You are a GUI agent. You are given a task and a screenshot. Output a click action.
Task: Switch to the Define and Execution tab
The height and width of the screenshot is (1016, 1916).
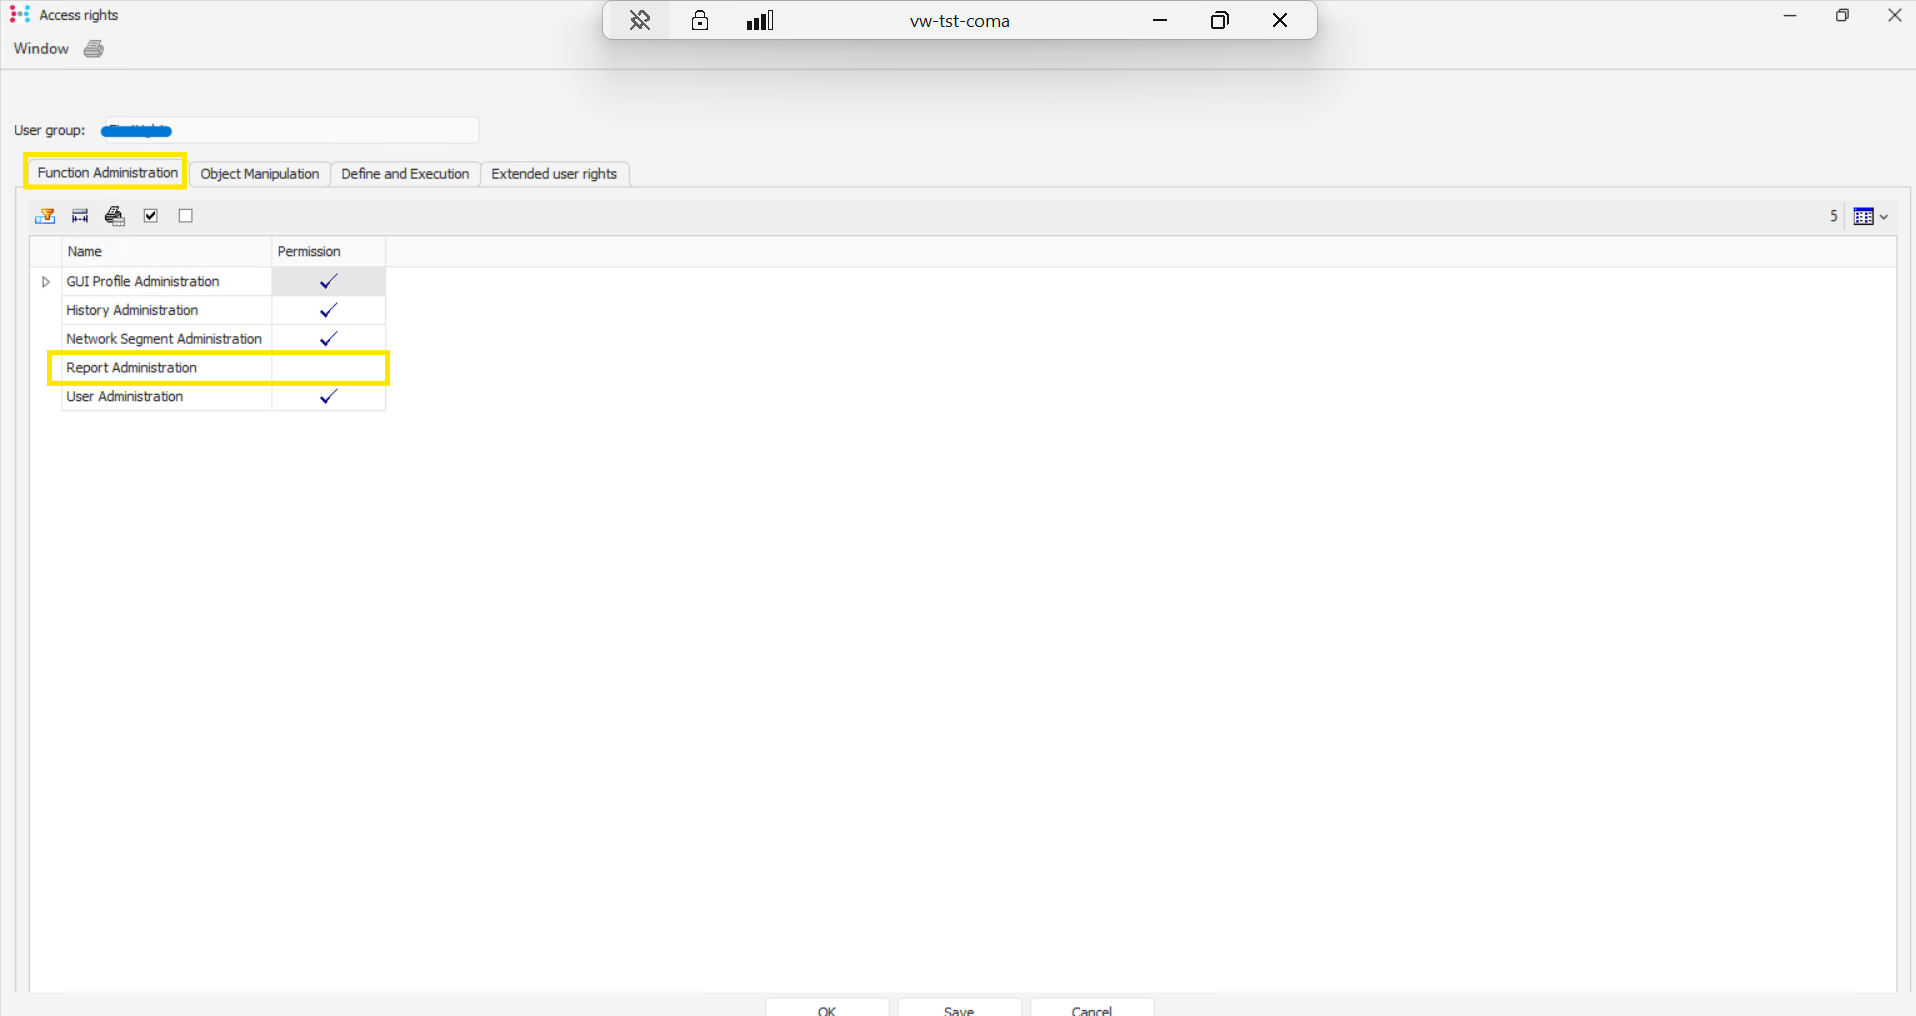point(405,174)
